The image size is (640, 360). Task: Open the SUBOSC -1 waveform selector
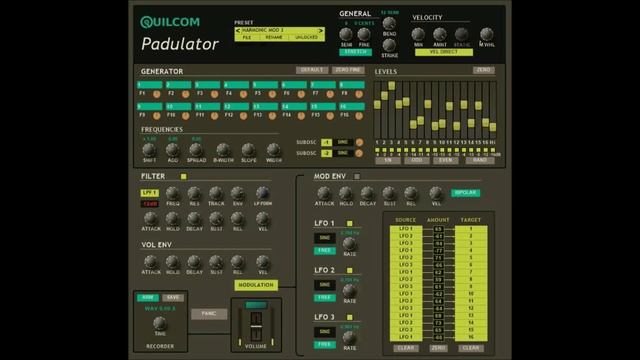(343, 142)
